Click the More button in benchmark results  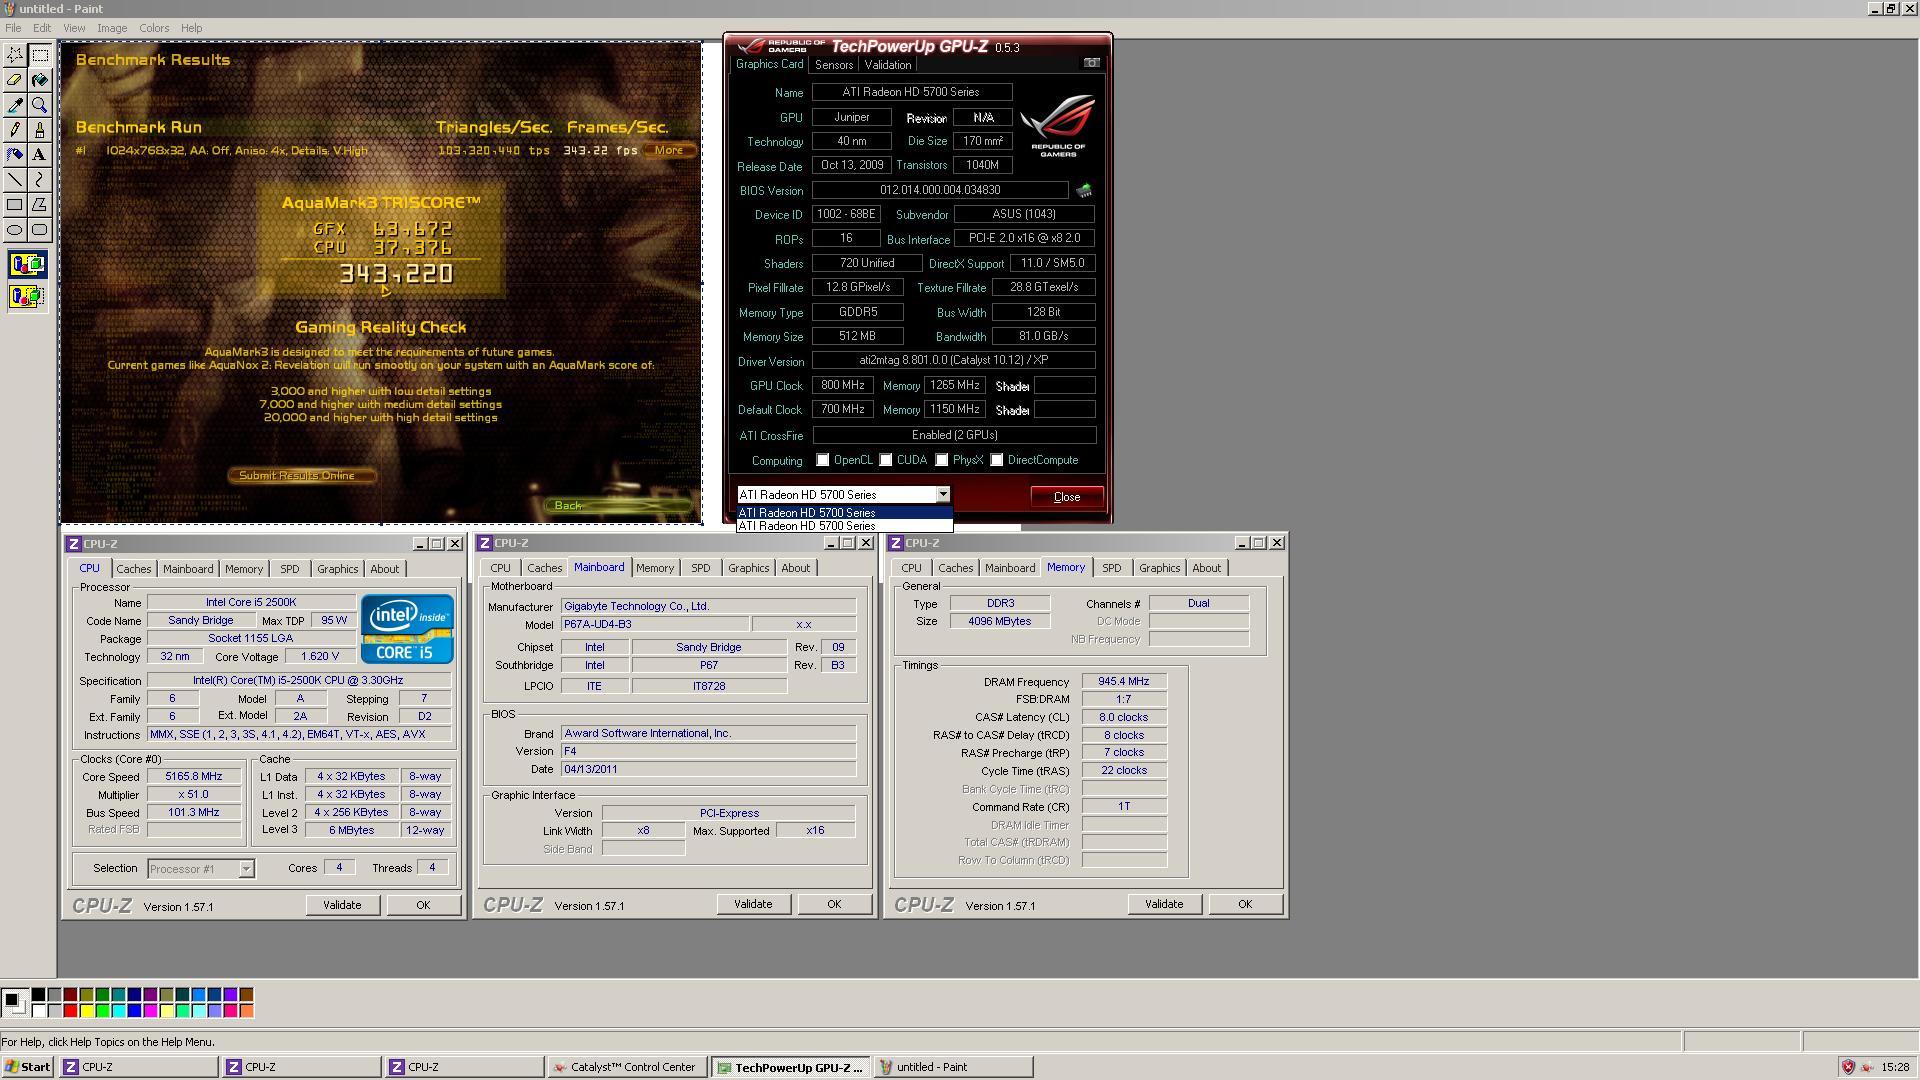click(669, 150)
